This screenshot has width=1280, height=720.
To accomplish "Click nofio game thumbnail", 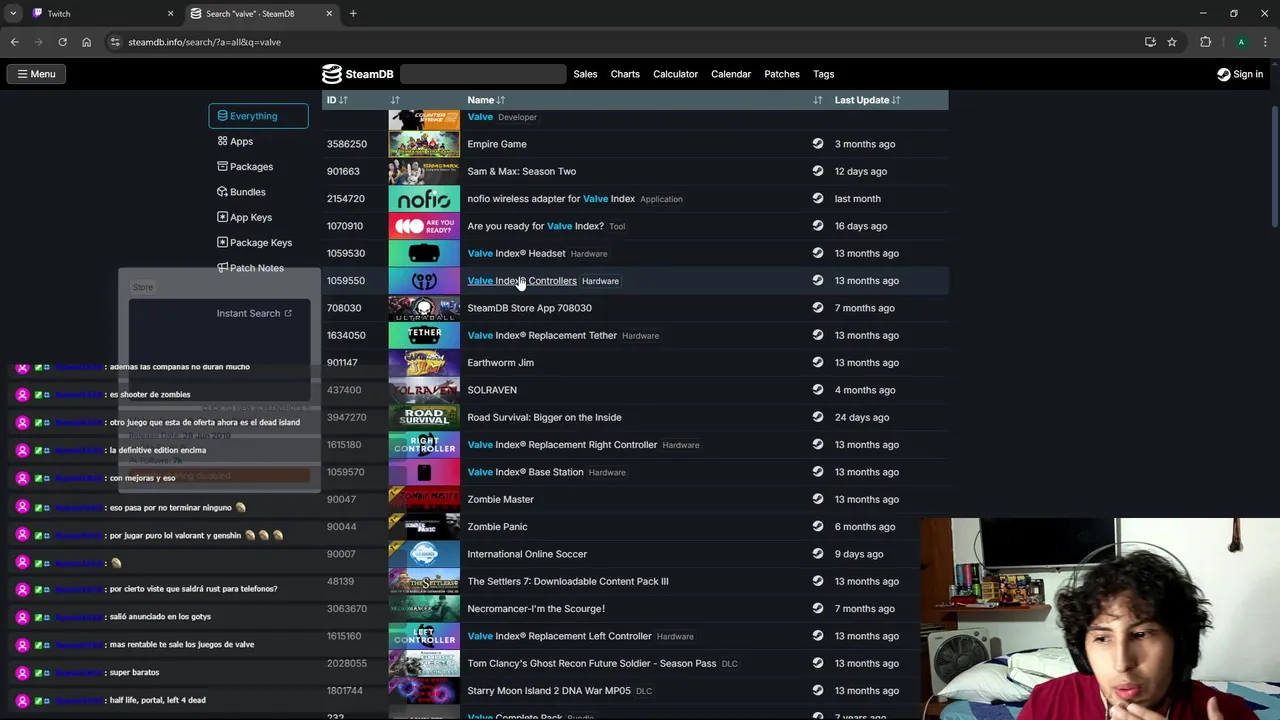I will click(424, 199).
